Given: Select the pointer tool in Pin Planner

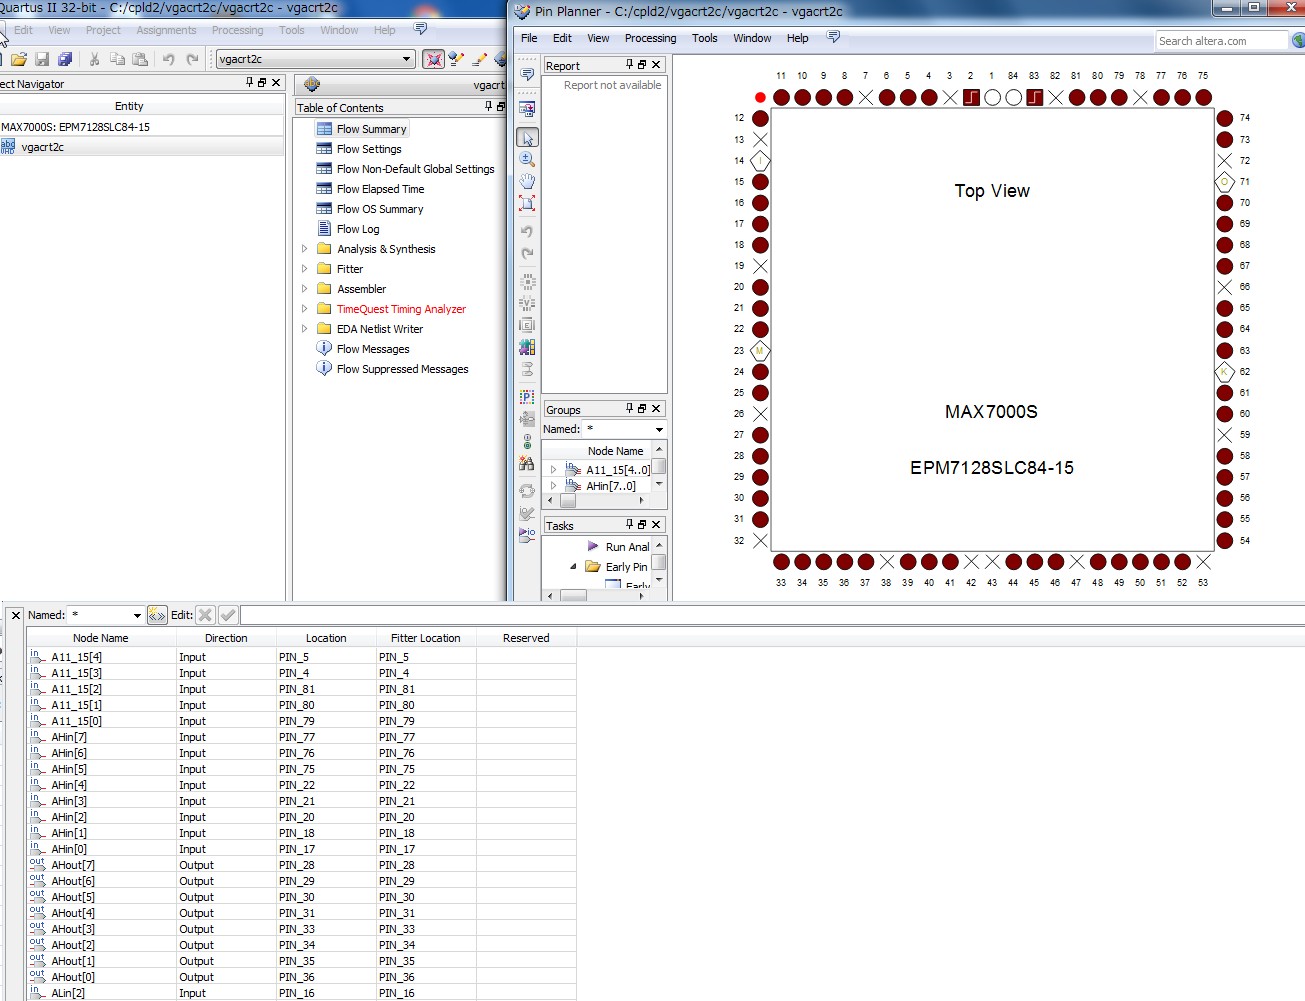Looking at the screenshot, I should pos(527,137).
